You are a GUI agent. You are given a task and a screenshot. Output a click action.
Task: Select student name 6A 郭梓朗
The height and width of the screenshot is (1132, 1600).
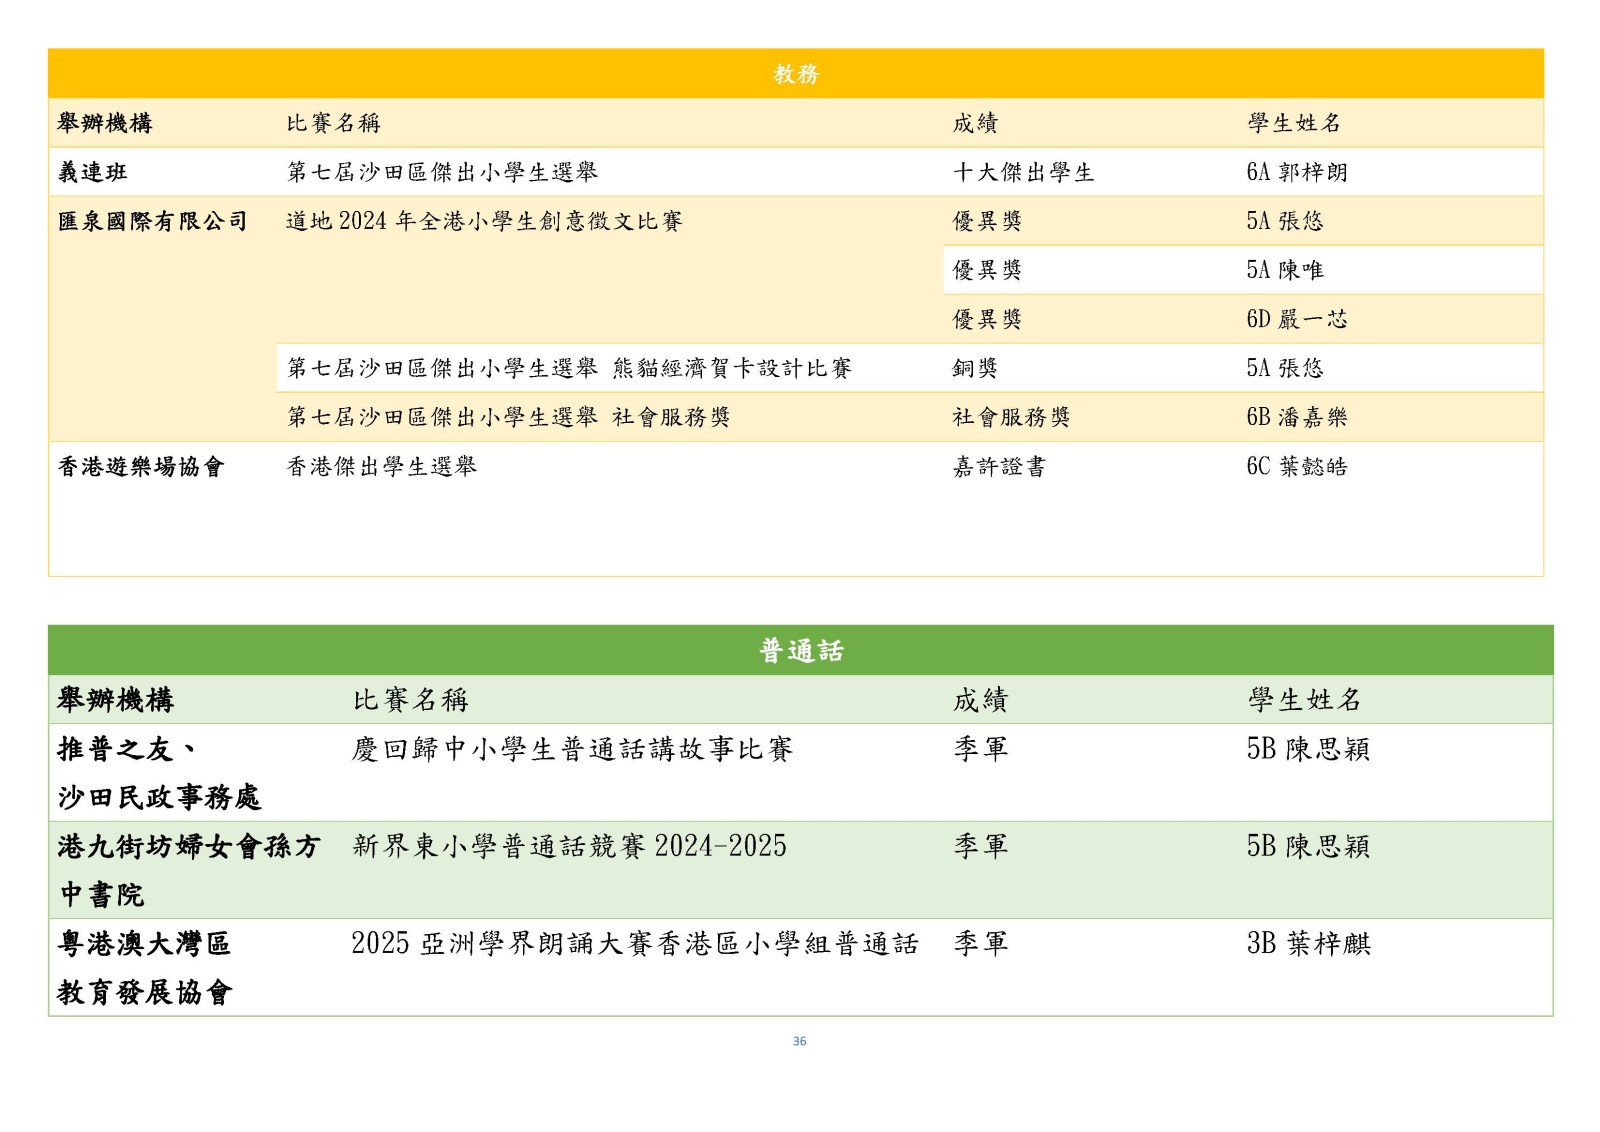(x=1296, y=172)
